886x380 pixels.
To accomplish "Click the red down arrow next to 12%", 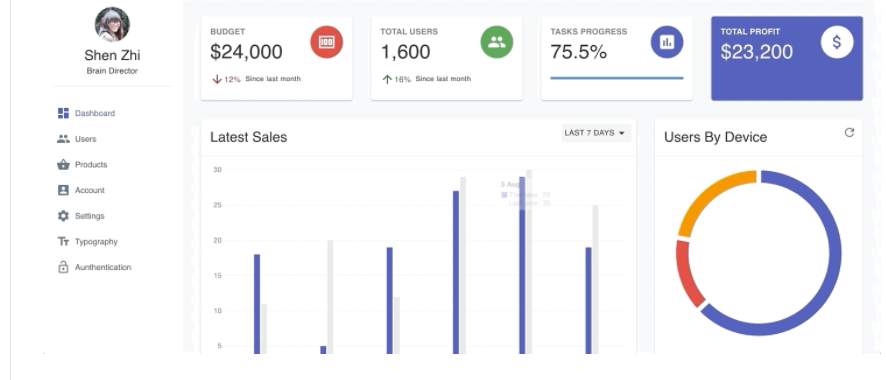I will point(217,79).
